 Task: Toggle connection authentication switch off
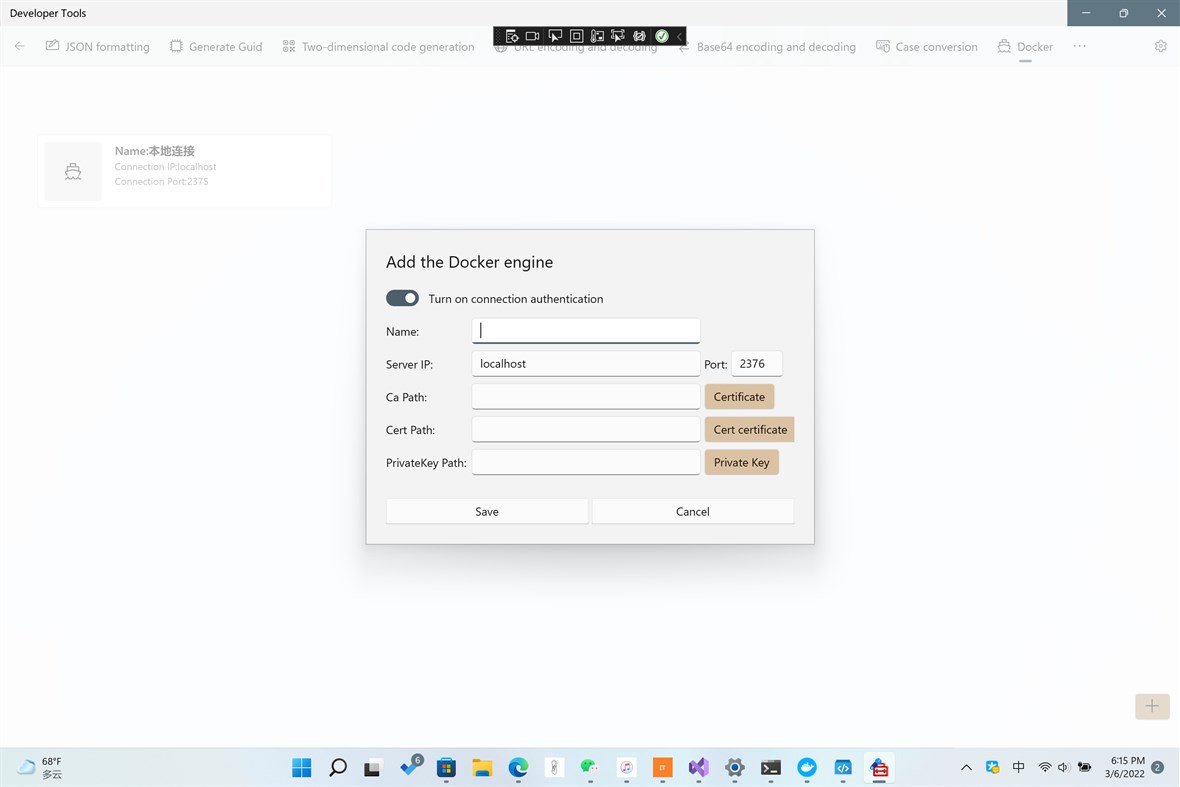point(402,298)
